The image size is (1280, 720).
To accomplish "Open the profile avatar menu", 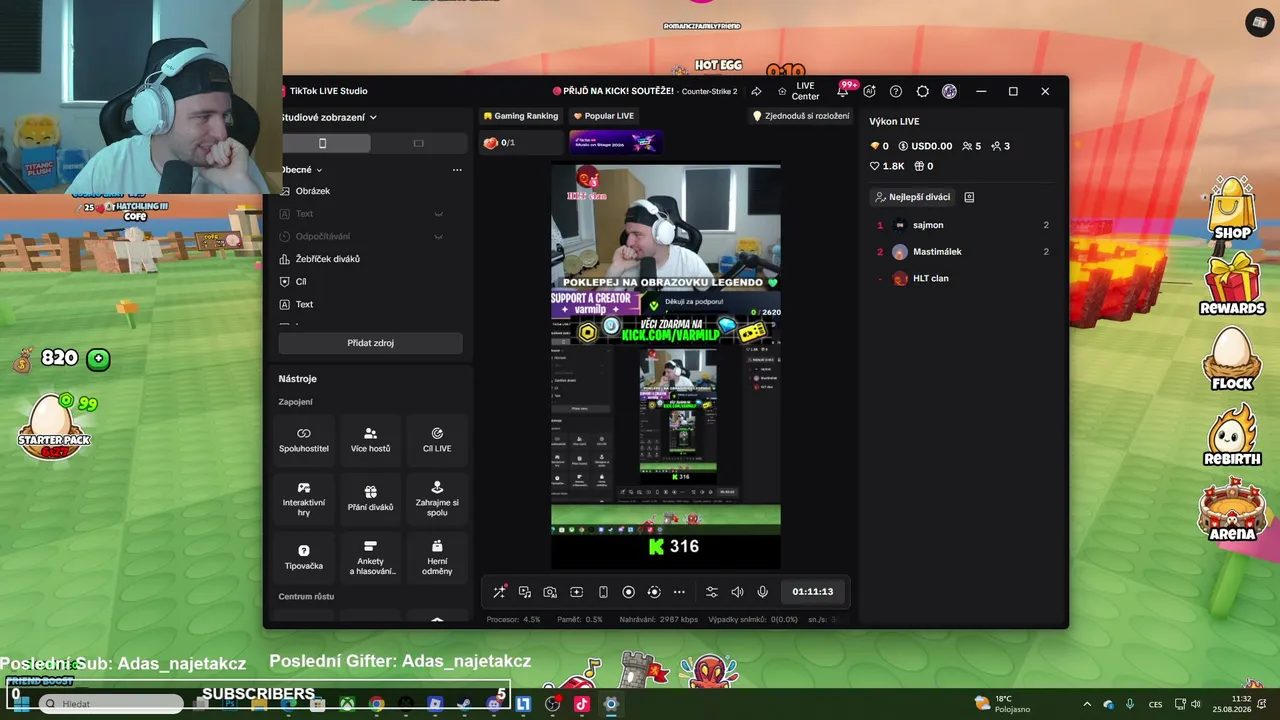I will click(x=950, y=91).
